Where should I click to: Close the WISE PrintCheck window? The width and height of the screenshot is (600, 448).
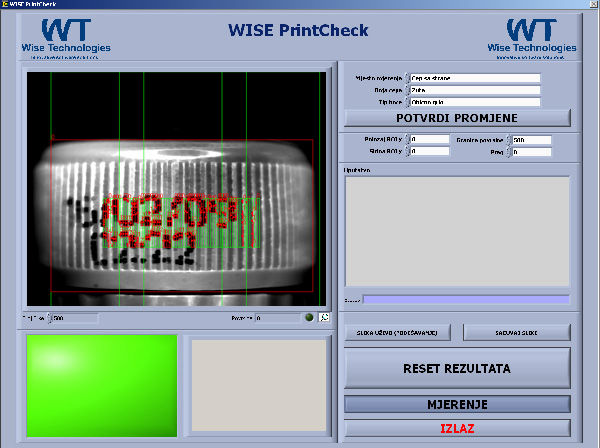tap(594, 4)
